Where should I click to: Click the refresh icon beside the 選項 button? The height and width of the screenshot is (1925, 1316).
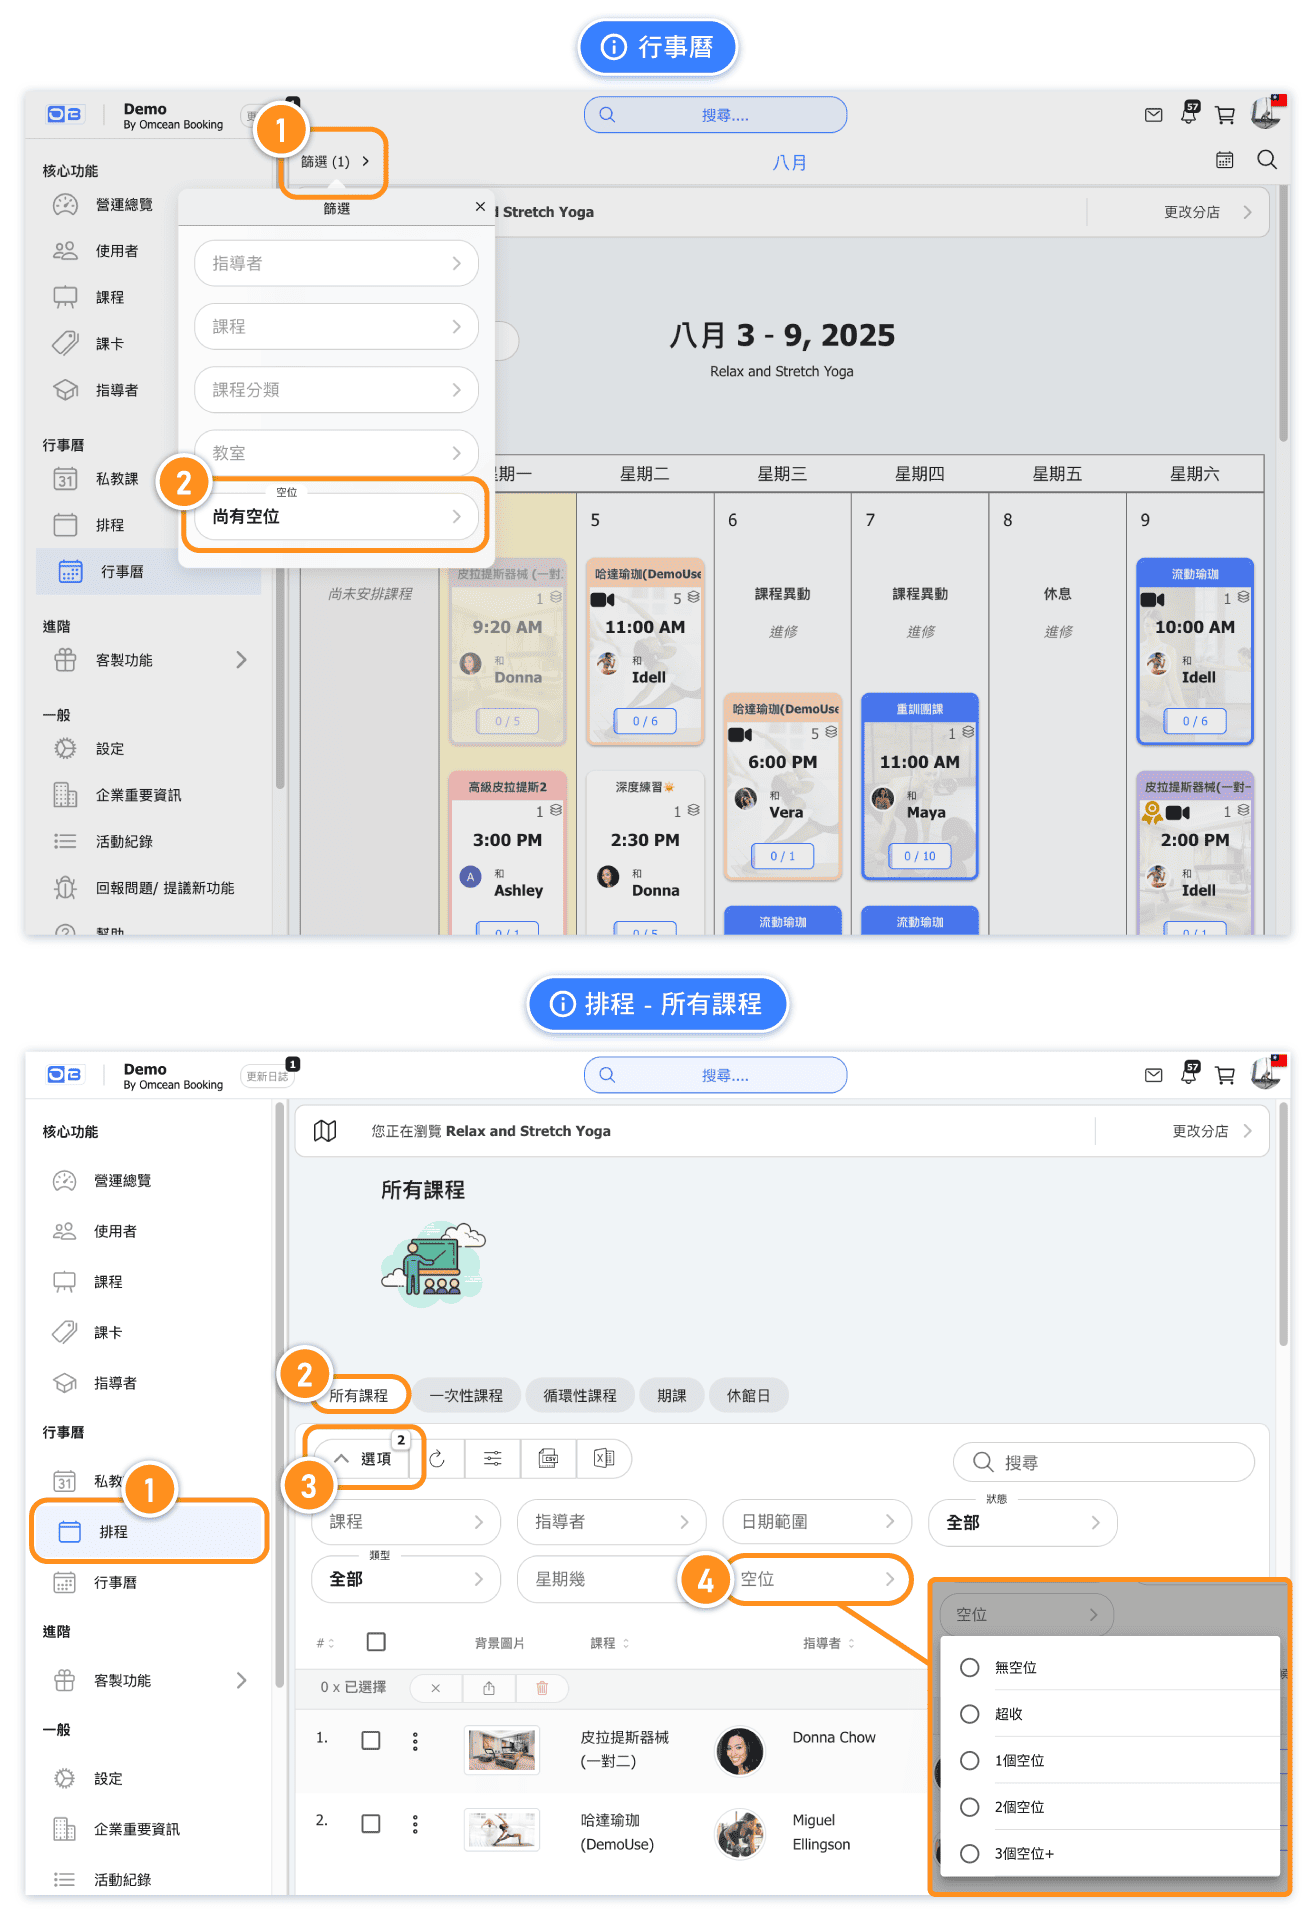coord(437,1459)
